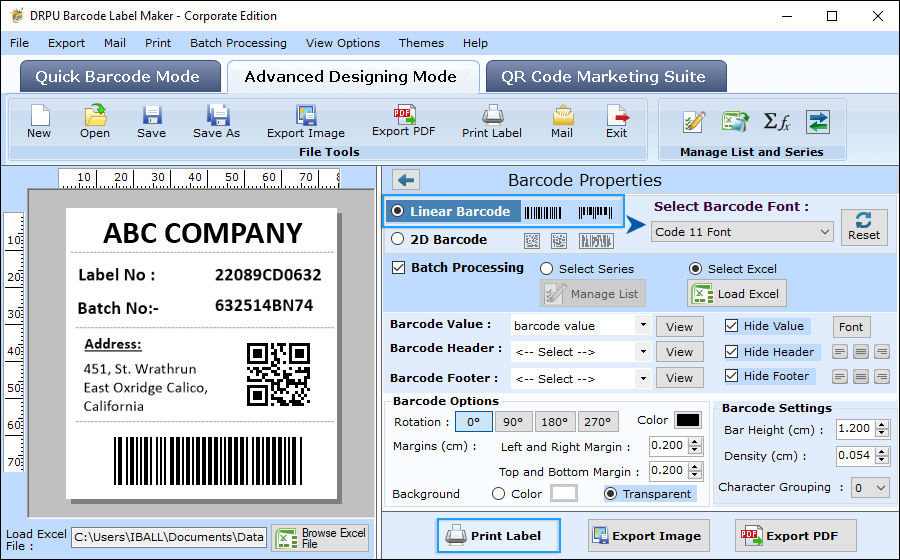
Task: Open the Batch Processing menu
Action: pyautogui.click(x=238, y=43)
